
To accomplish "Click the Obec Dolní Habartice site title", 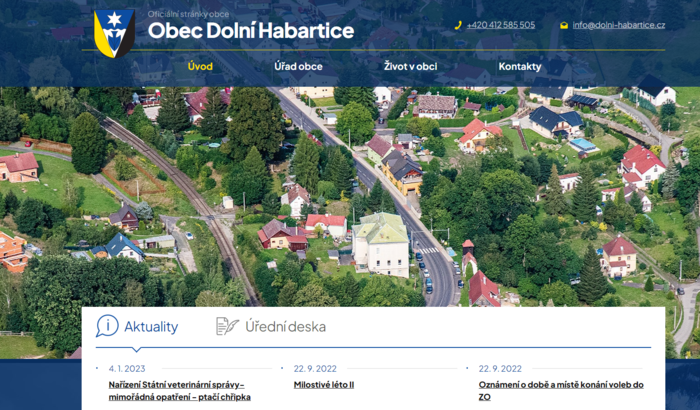I will coord(251,30).
